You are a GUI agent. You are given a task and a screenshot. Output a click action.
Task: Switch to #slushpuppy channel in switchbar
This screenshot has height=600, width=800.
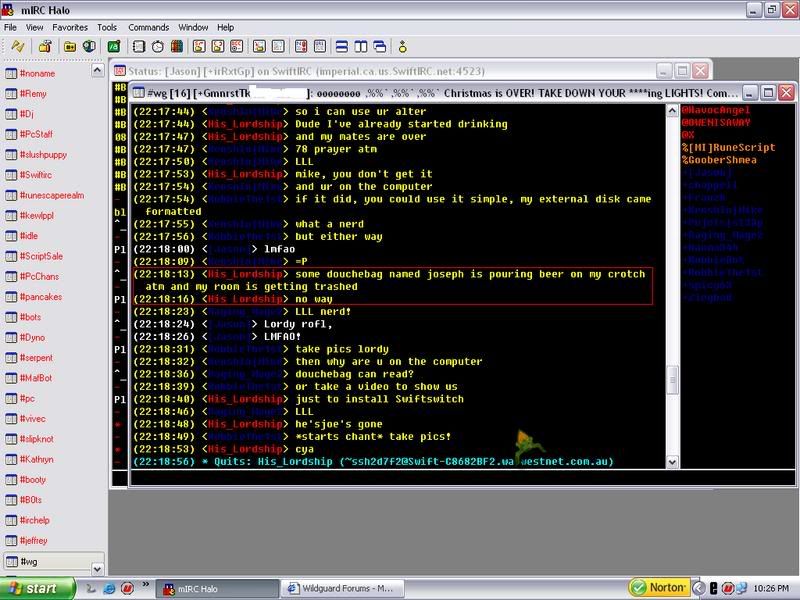tap(43, 155)
